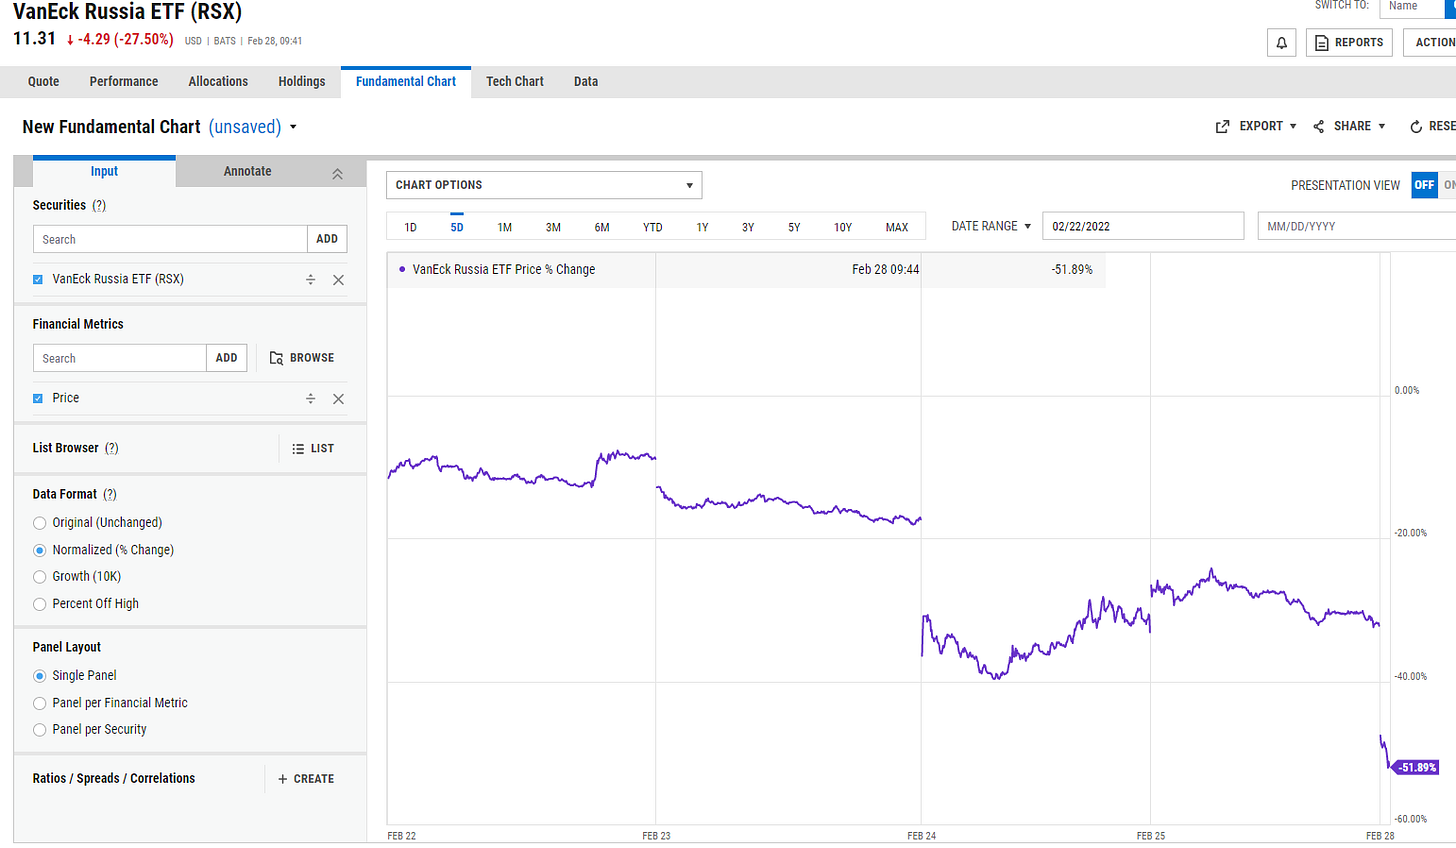The width and height of the screenshot is (1456, 848).
Task: Select the Fundamental Chart tab
Action: tap(406, 82)
